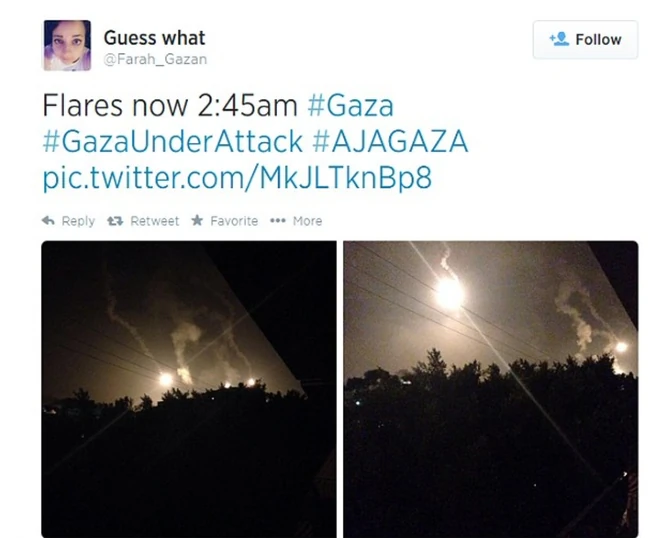Expand the More options menu label

[307, 221]
